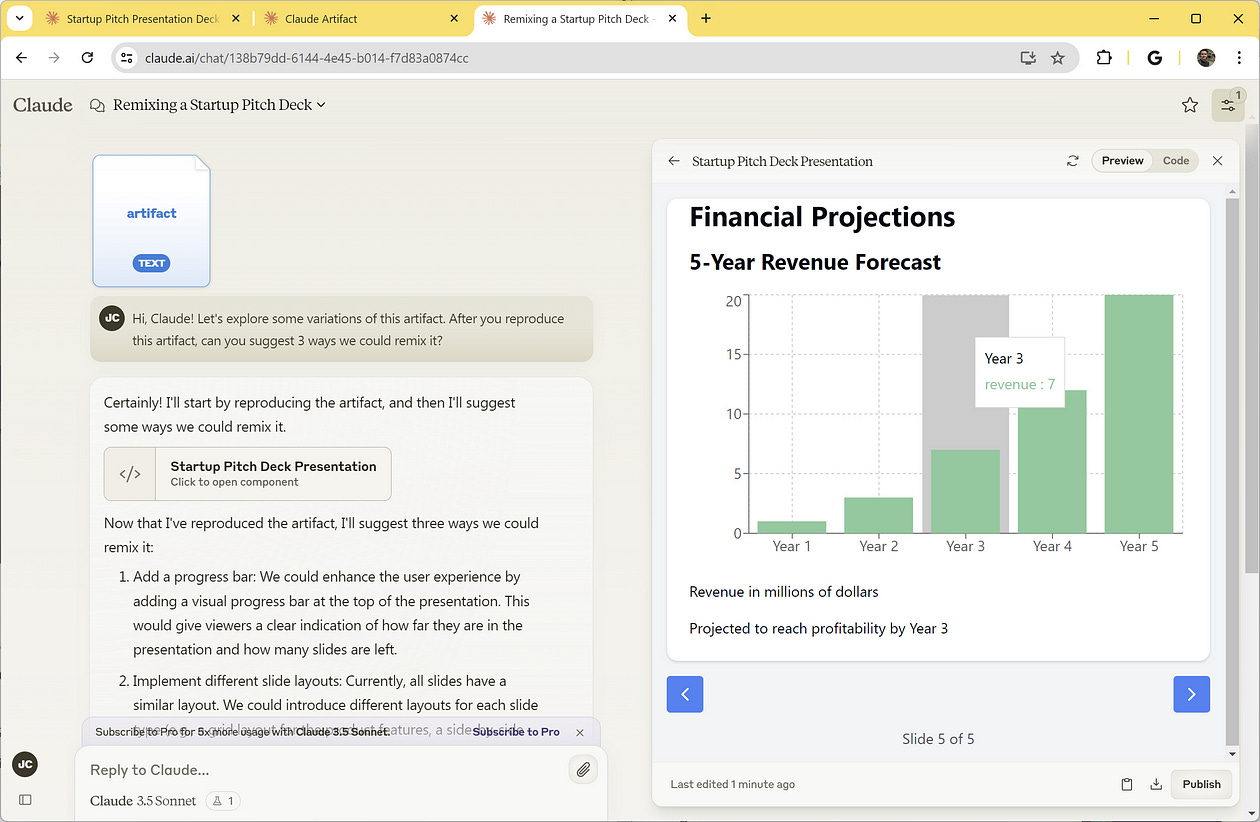Publish the artifact
Screen dimensions: 1260x822
click(1200, 784)
